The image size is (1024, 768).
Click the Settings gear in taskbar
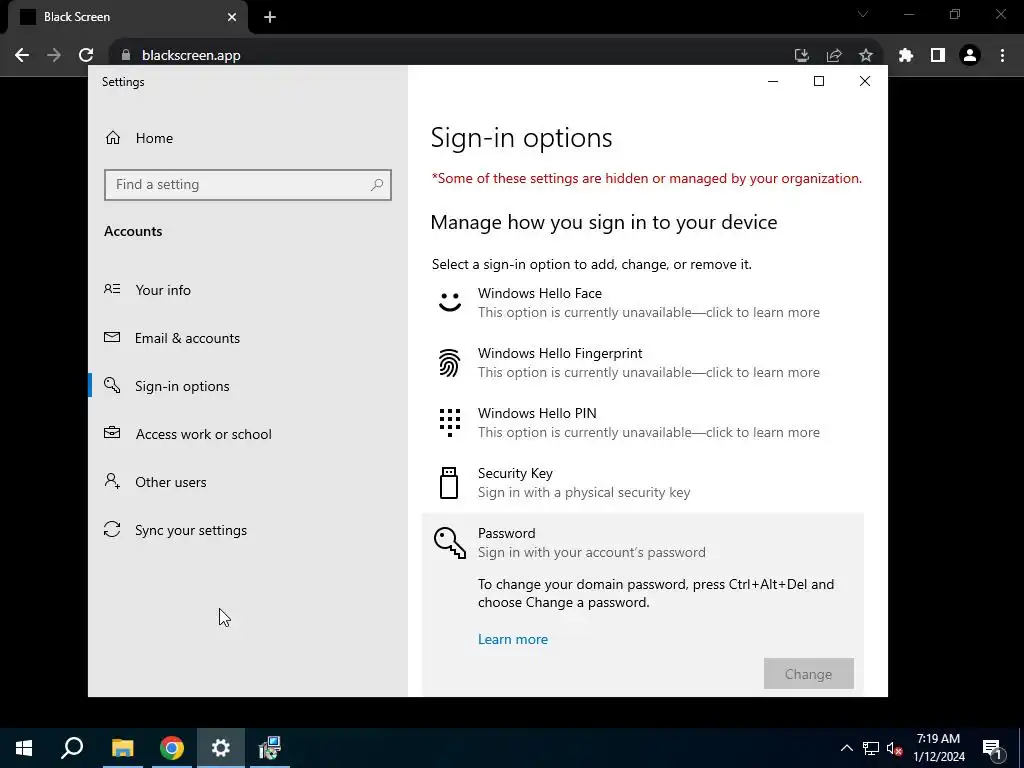tap(221, 748)
